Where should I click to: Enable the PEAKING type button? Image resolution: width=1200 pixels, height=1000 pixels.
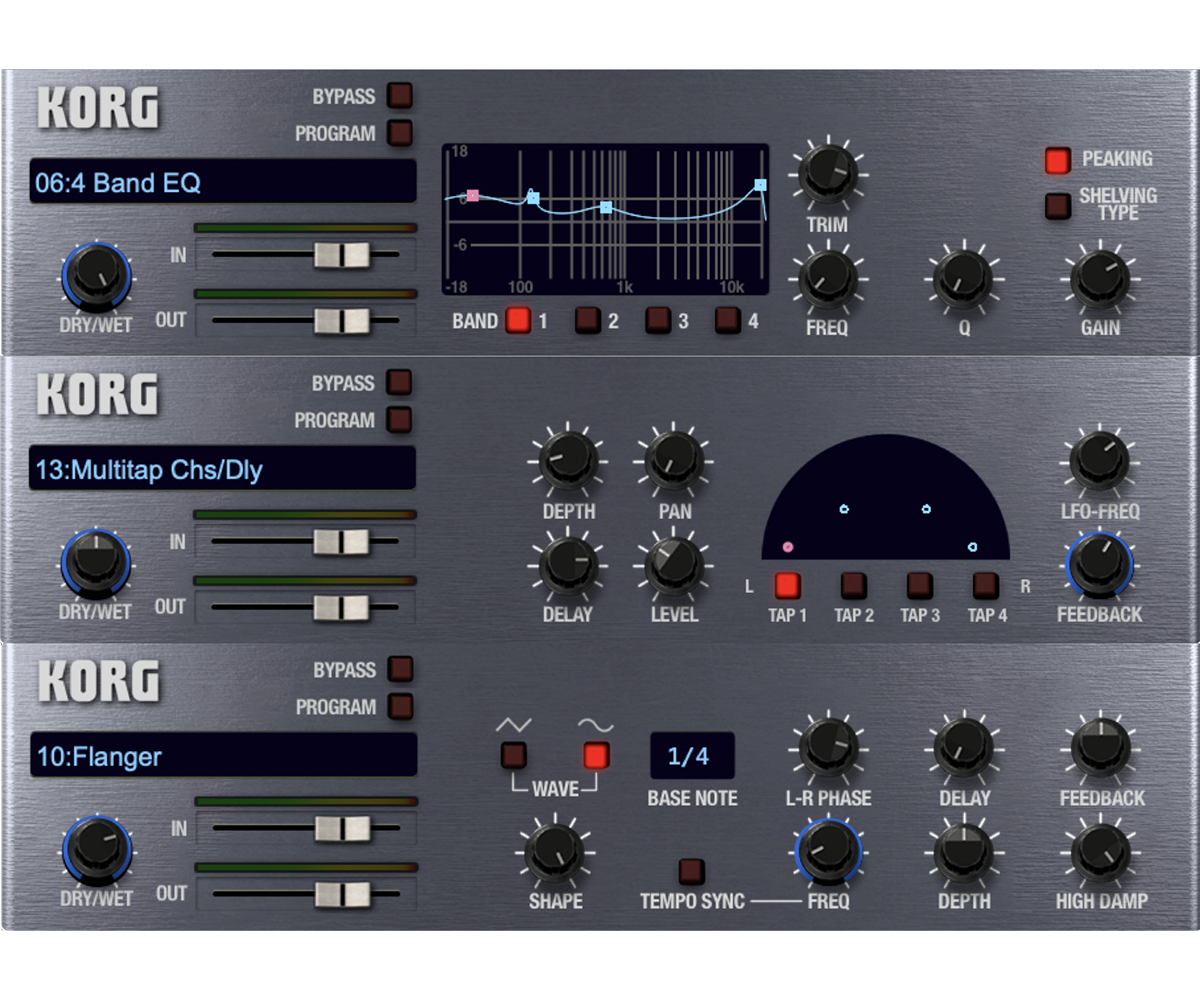1058,159
